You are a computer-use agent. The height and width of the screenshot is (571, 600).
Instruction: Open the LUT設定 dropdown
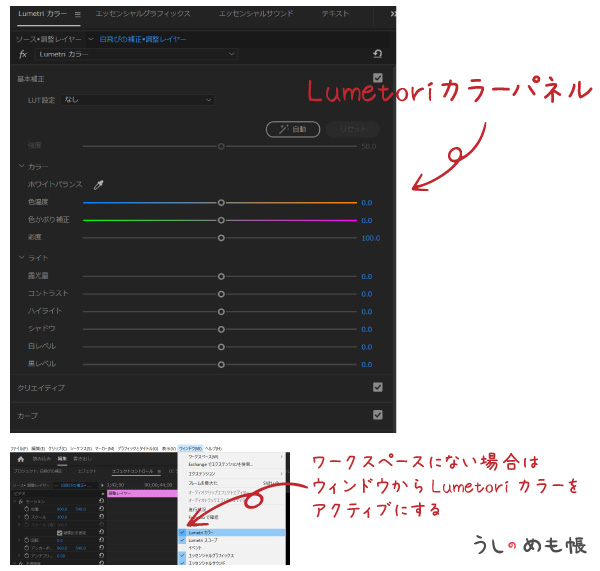tap(137, 100)
